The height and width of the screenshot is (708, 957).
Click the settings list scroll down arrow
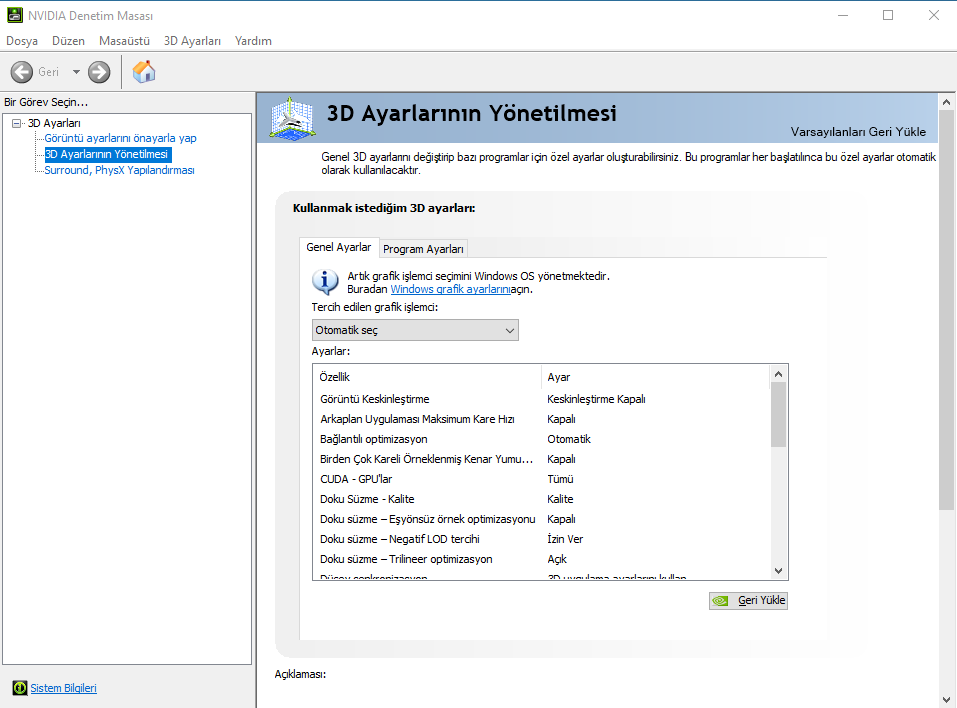tap(778, 571)
